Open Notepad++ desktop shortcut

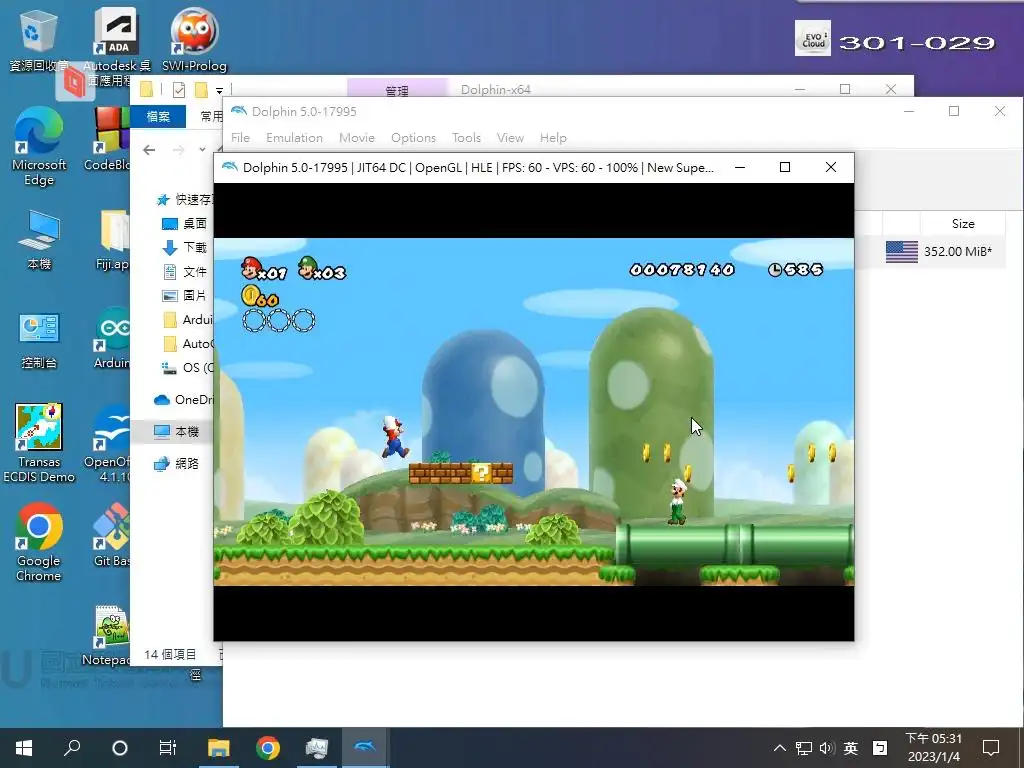pos(108,635)
